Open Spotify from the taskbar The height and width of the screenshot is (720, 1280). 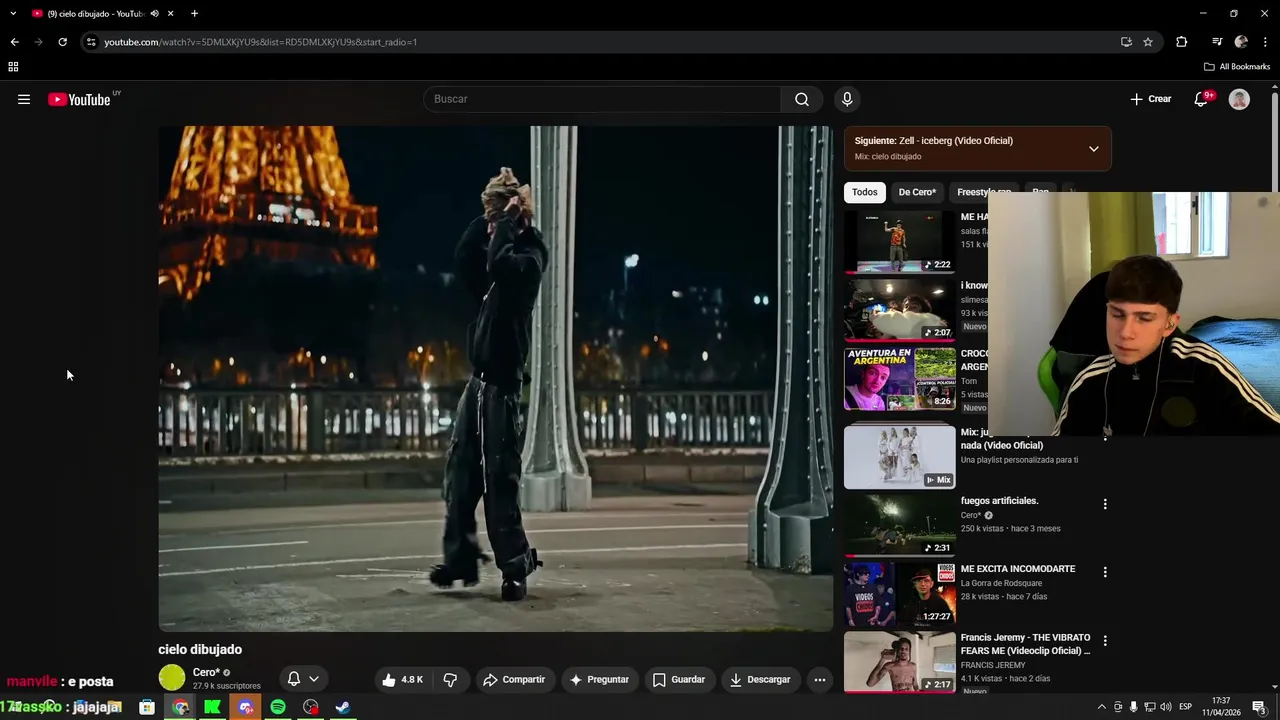pyautogui.click(x=278, y=707)
